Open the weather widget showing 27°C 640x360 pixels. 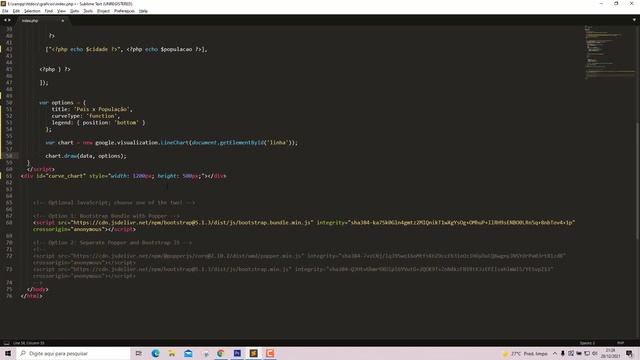tap(525, 353)
